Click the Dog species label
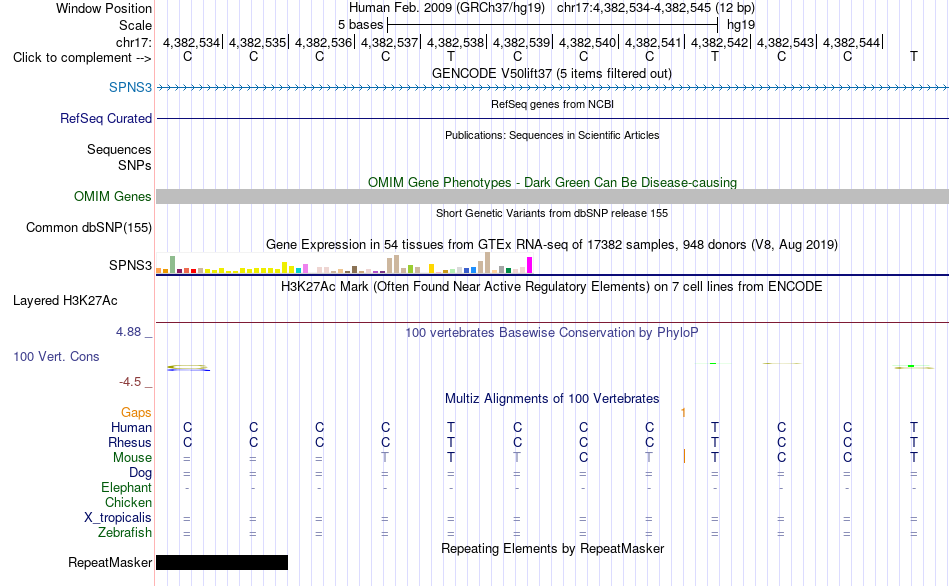 click(x=140, y=473)
